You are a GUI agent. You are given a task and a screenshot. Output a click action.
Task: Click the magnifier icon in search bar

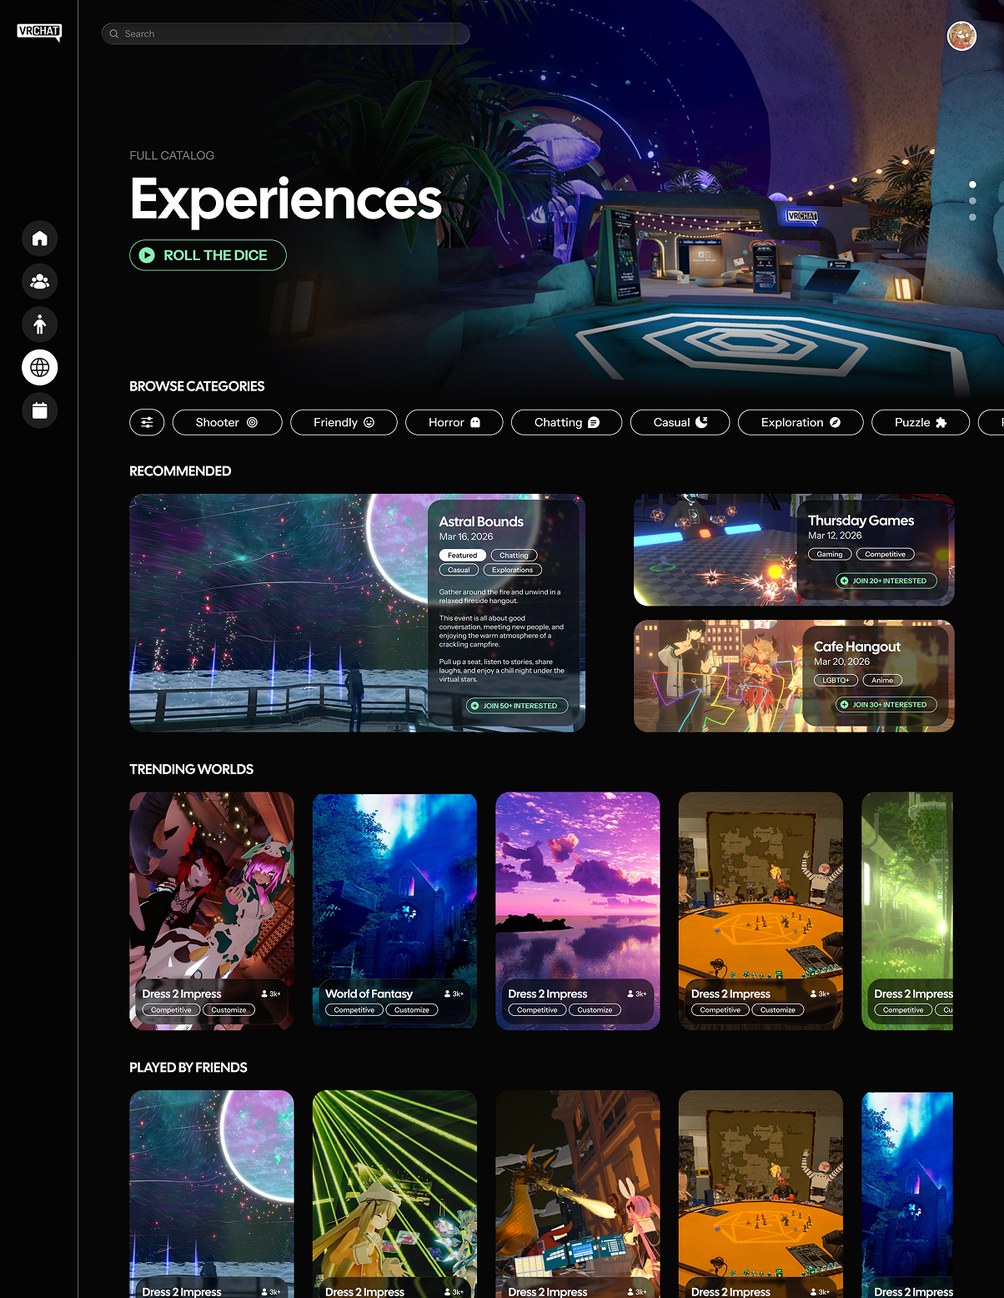[x=114, y=34]
